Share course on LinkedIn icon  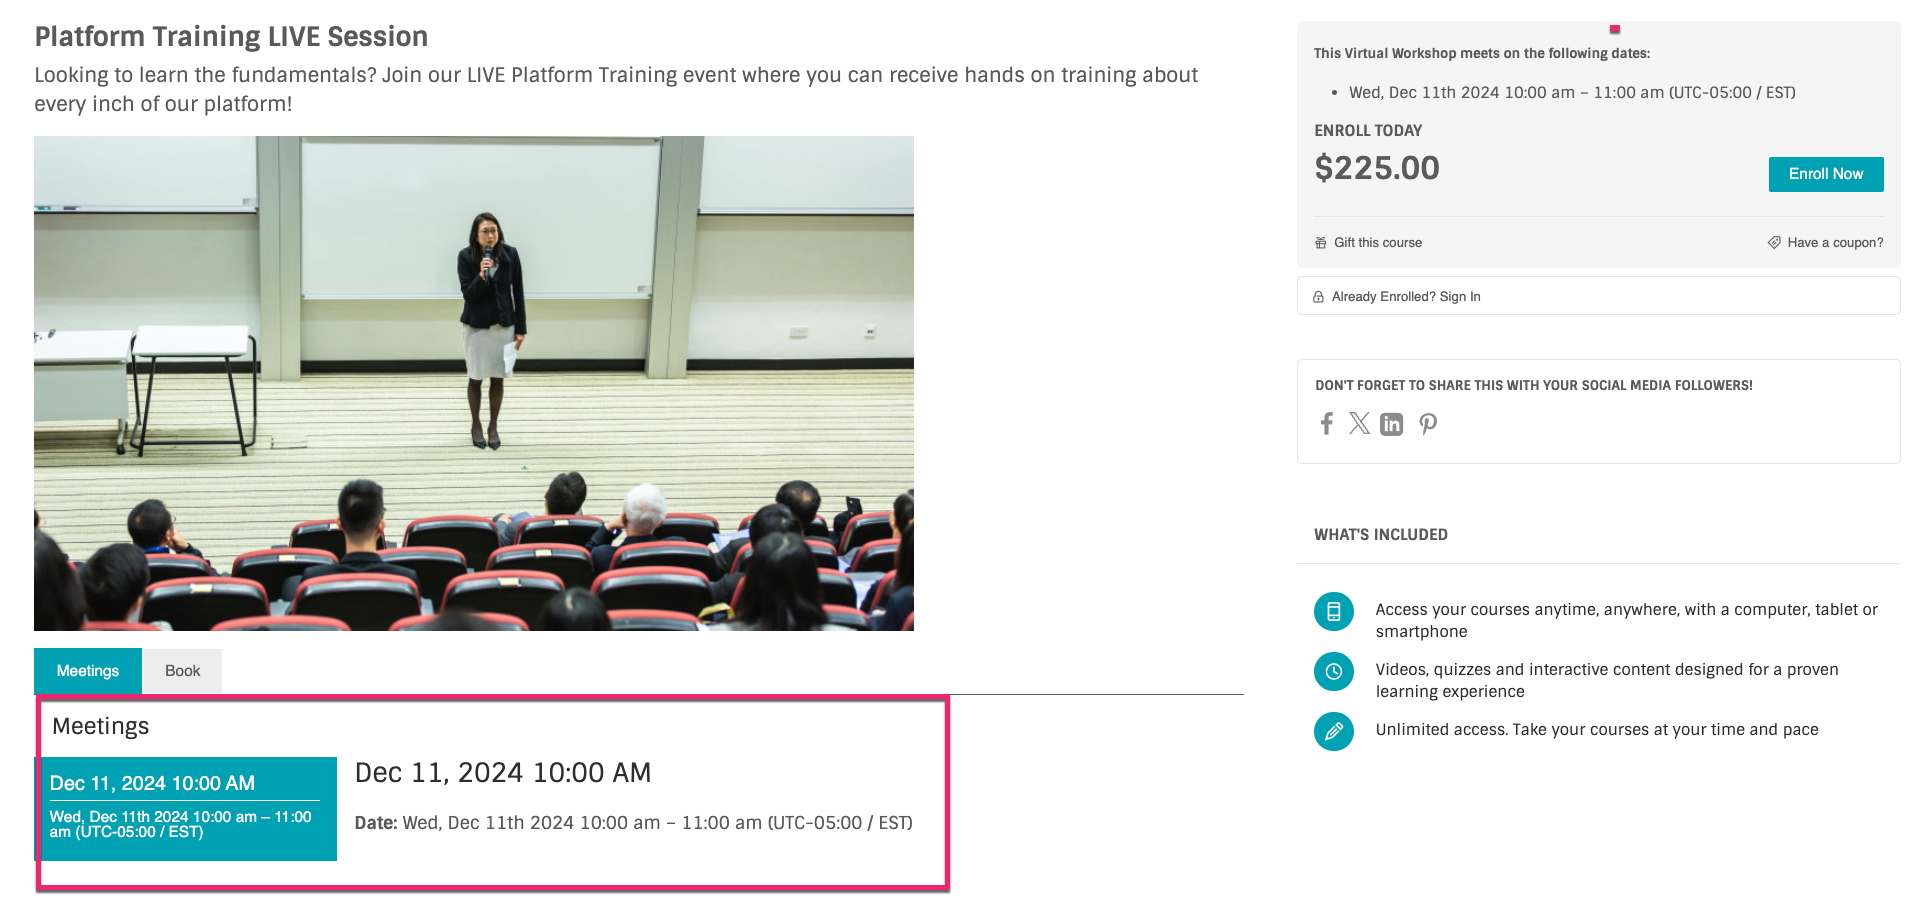(1391, 424)
